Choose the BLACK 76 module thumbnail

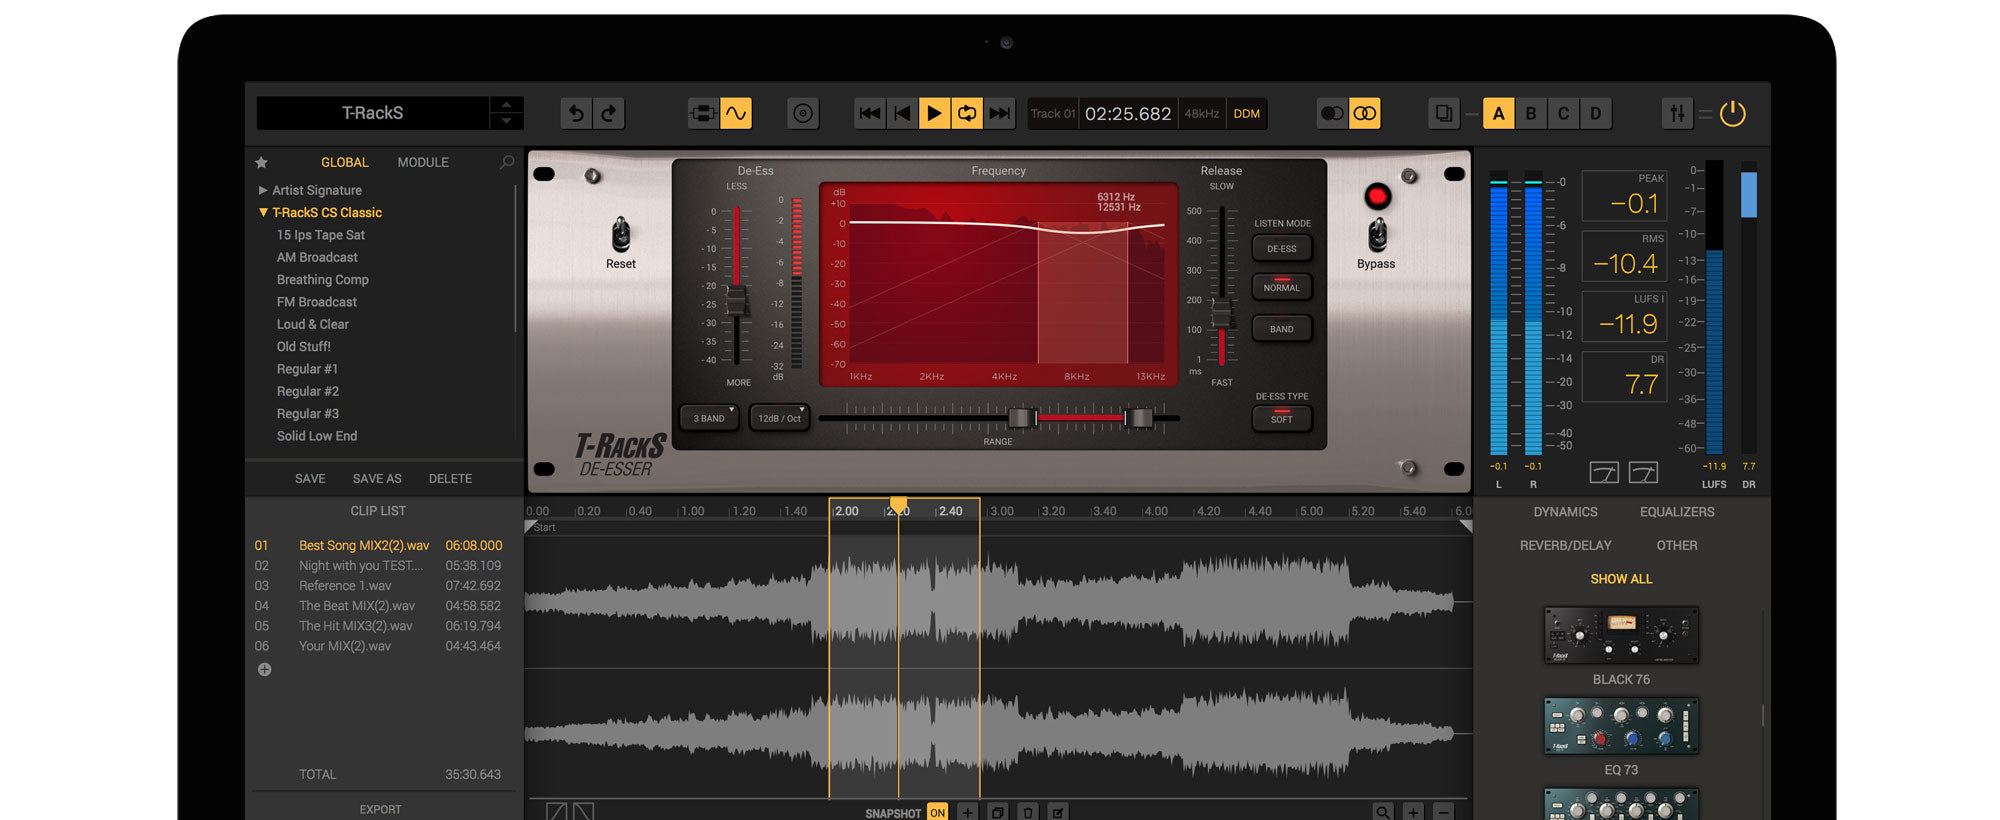[x=1621, y=635]
